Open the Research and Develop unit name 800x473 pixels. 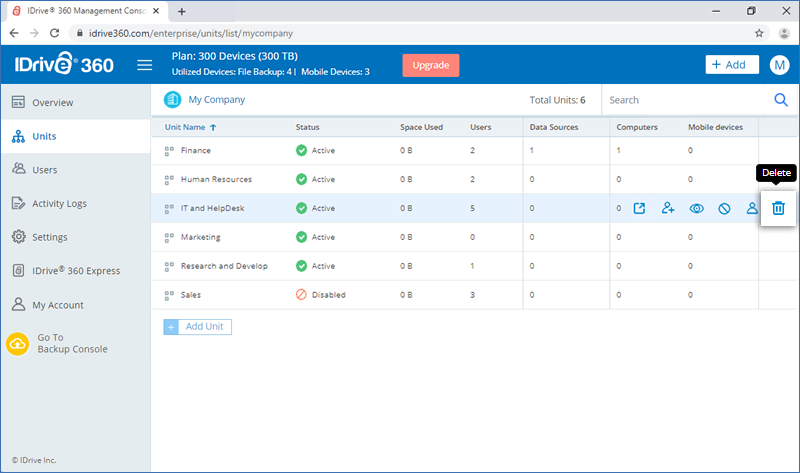point(224,266)
